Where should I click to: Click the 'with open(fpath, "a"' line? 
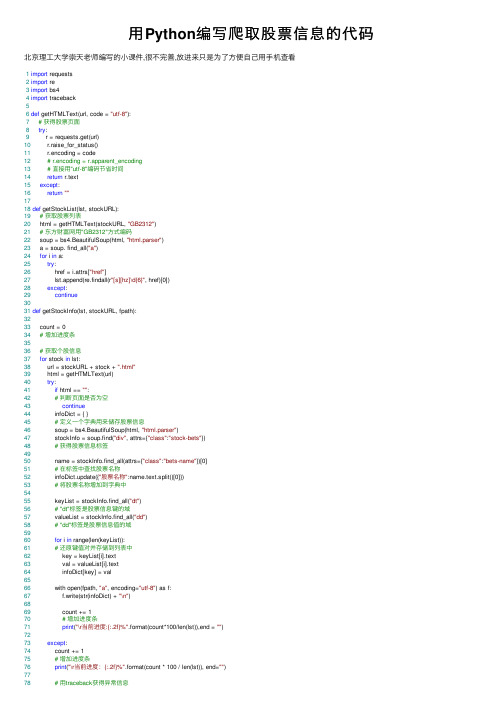[113, 588]
